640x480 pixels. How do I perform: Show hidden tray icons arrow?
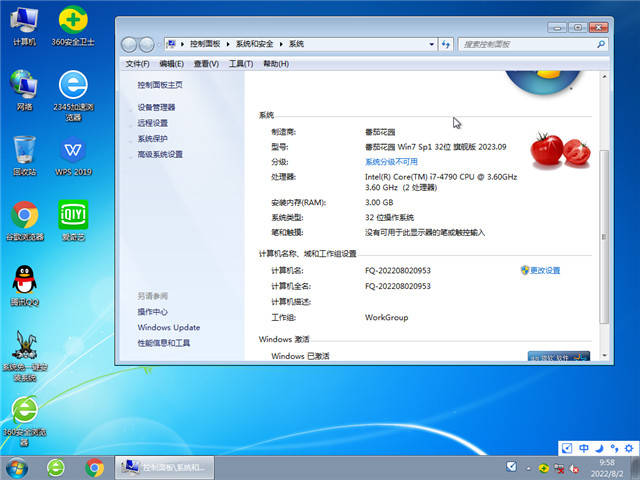tap(529, 469)
